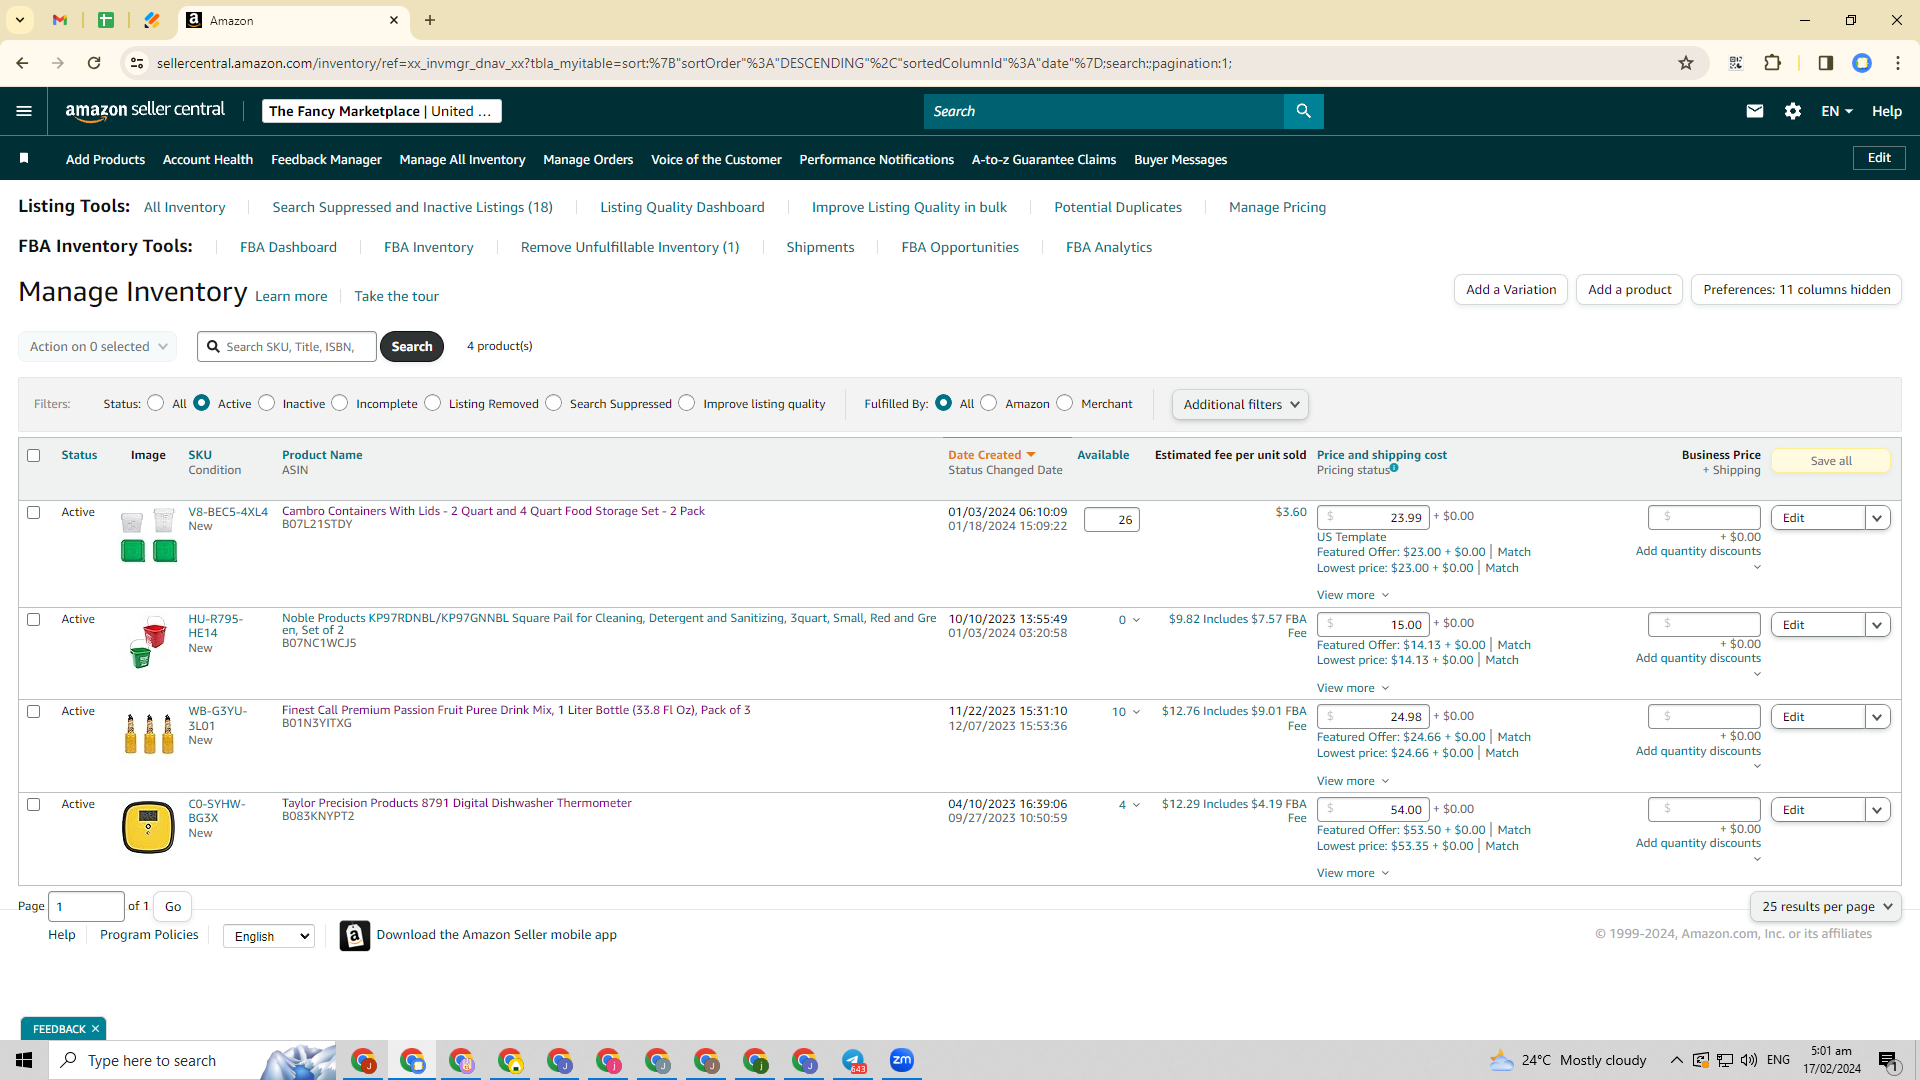Click the Pricing status info icon
The width and height of the screenshot is (1920, 1080).
1394,468
